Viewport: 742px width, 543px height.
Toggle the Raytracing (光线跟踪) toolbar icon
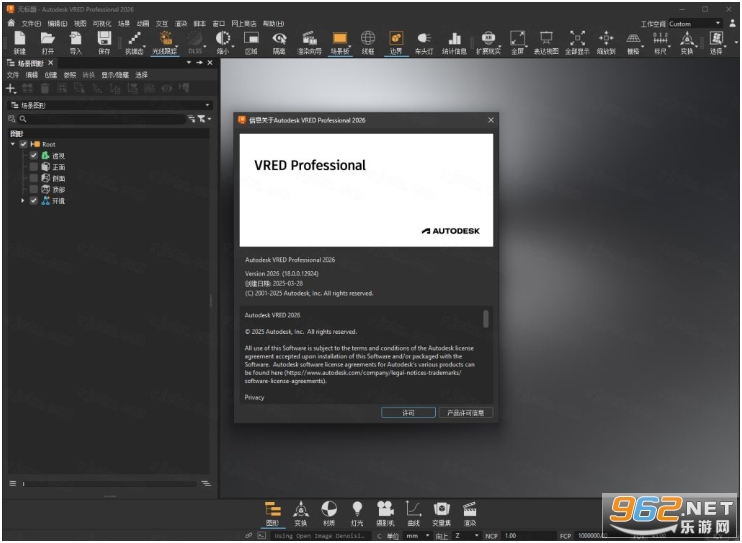click(165, 39)
